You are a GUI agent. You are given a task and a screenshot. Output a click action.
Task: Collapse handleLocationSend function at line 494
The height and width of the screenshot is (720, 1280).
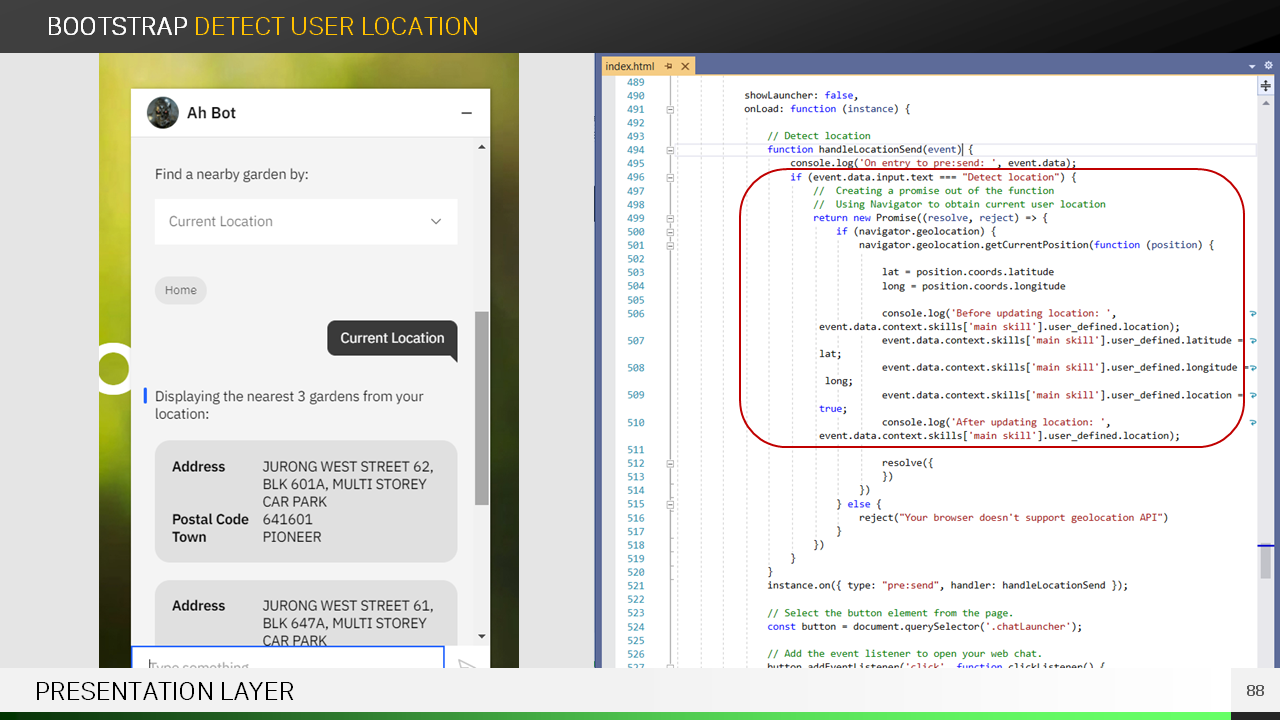670,150
